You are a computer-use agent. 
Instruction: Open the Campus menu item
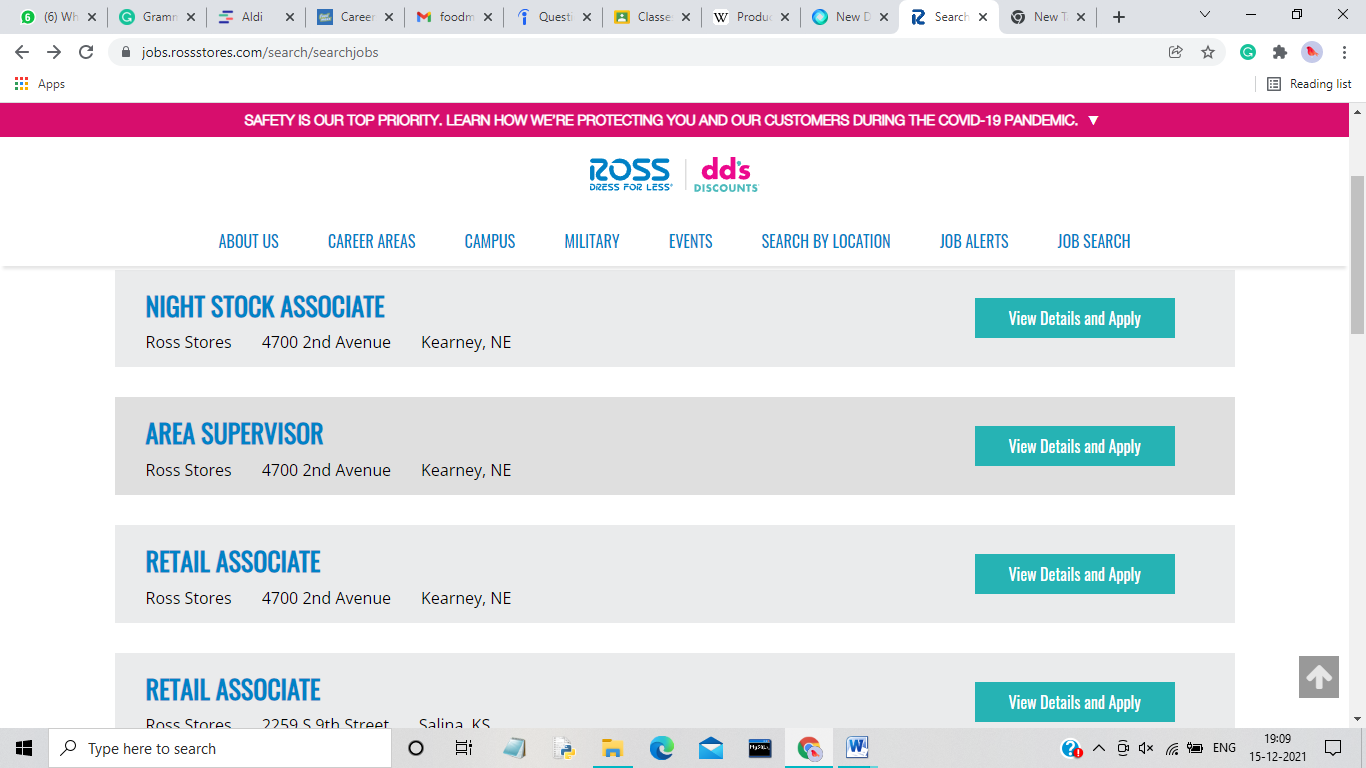point(490,241)
